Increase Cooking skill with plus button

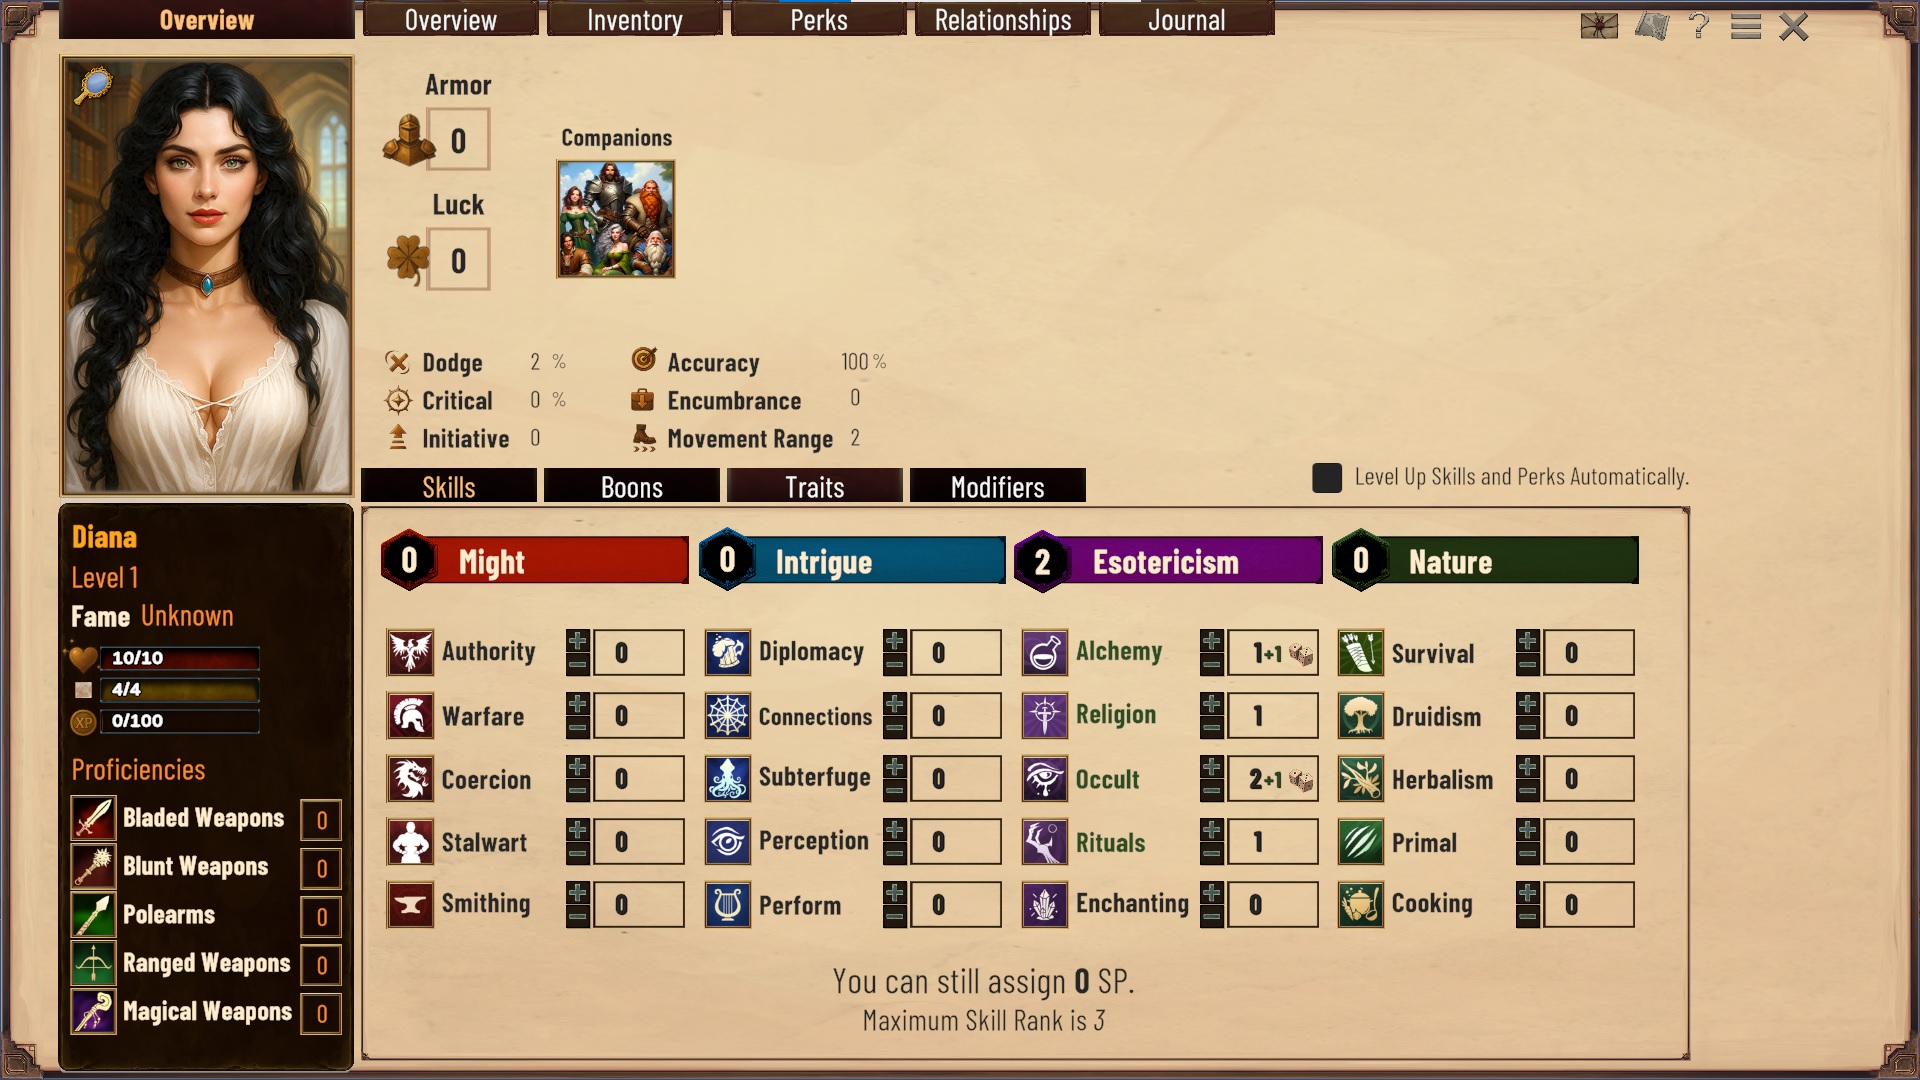[x=1528, y=893]
